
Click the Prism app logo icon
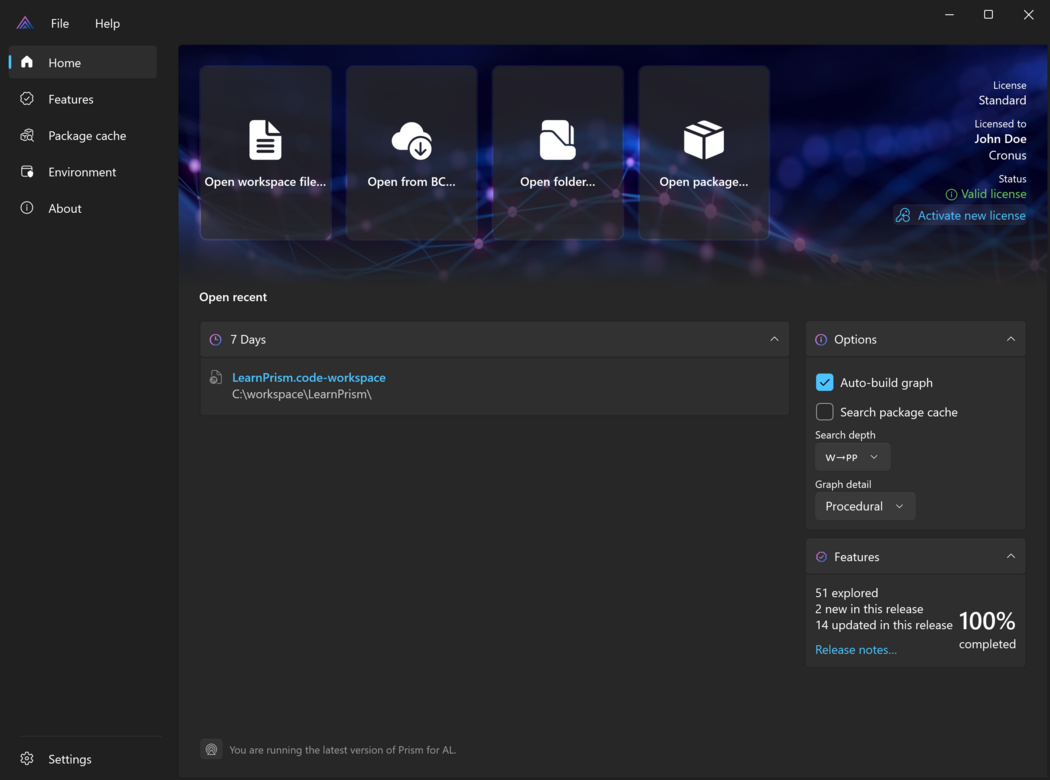25,23
